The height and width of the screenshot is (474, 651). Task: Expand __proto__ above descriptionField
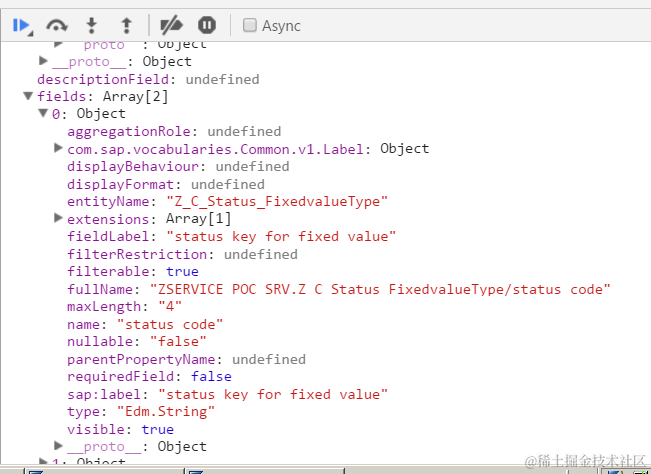[x=43, y=61]
